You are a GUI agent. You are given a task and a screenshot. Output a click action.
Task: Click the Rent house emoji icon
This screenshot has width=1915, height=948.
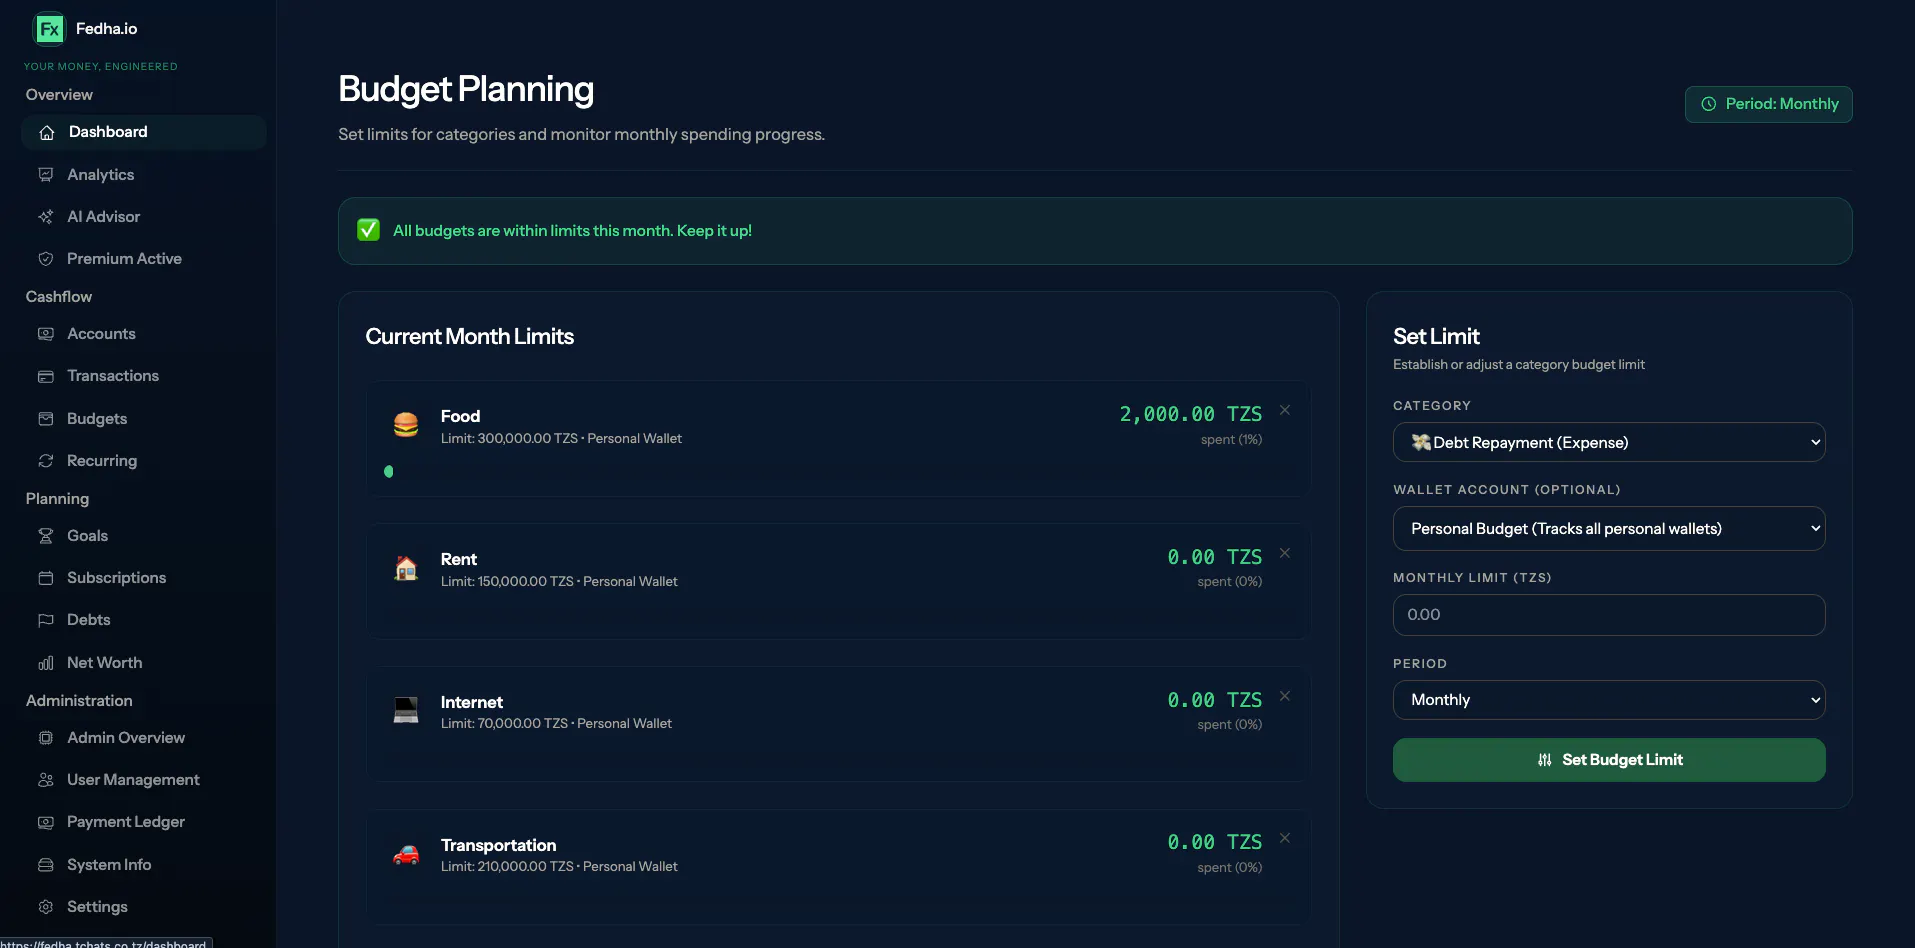coord(406,568)
